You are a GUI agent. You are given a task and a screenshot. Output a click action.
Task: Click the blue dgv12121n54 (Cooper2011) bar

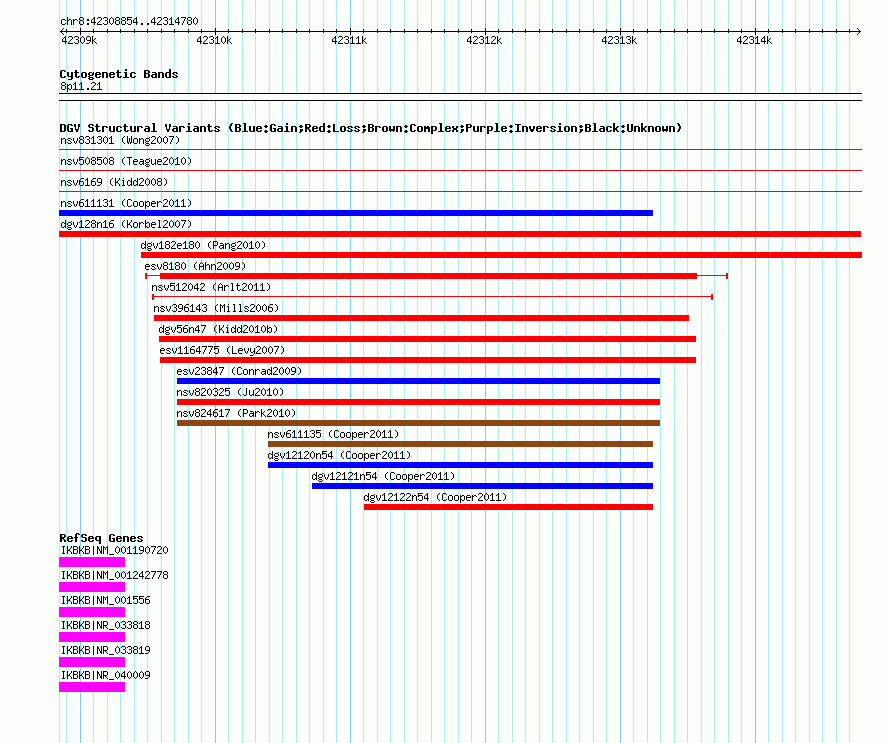click(x=482, y=486)
